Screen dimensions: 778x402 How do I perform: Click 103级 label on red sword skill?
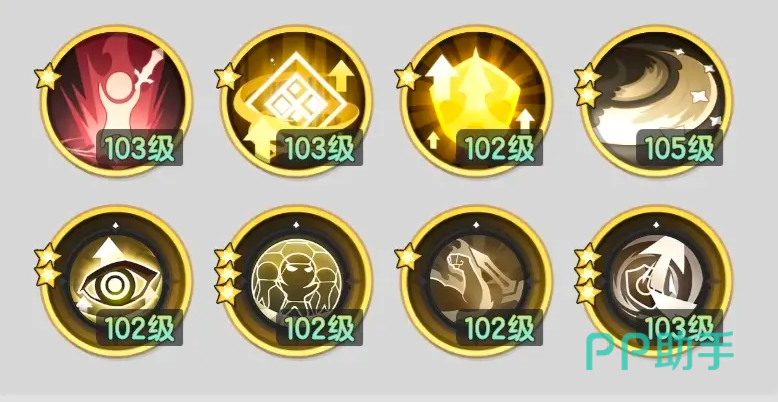coord(139,147)
